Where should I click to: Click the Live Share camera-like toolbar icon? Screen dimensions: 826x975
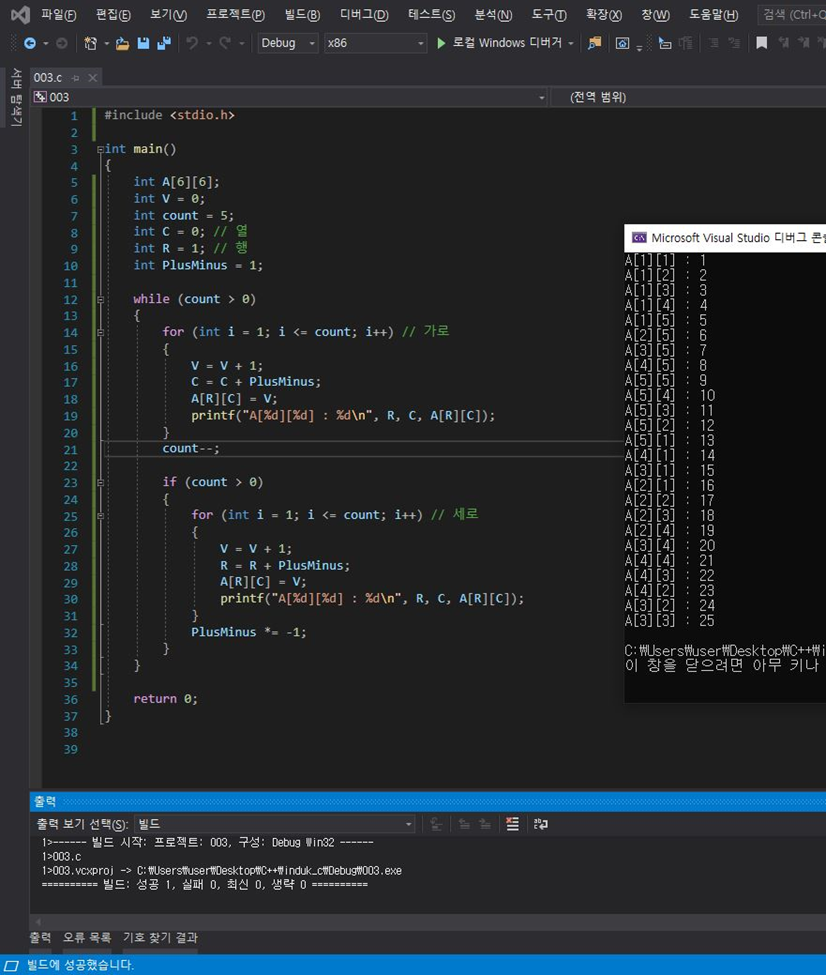[x=622, y=43]
